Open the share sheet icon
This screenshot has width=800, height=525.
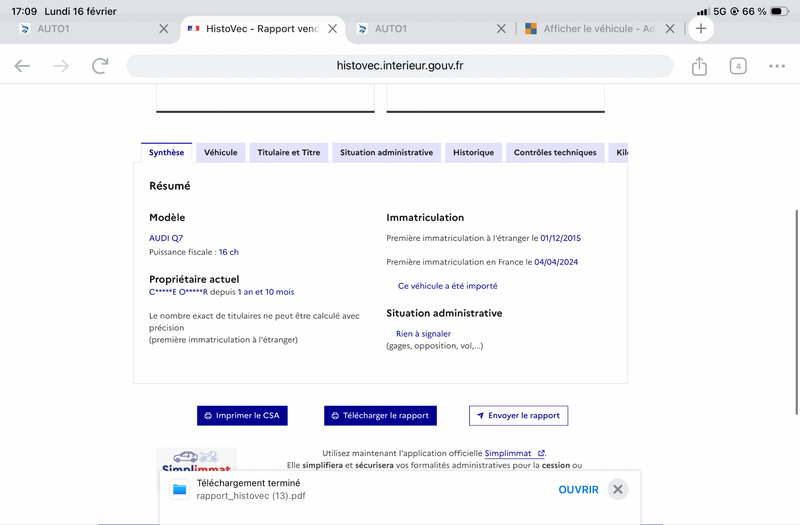point(699,66)
